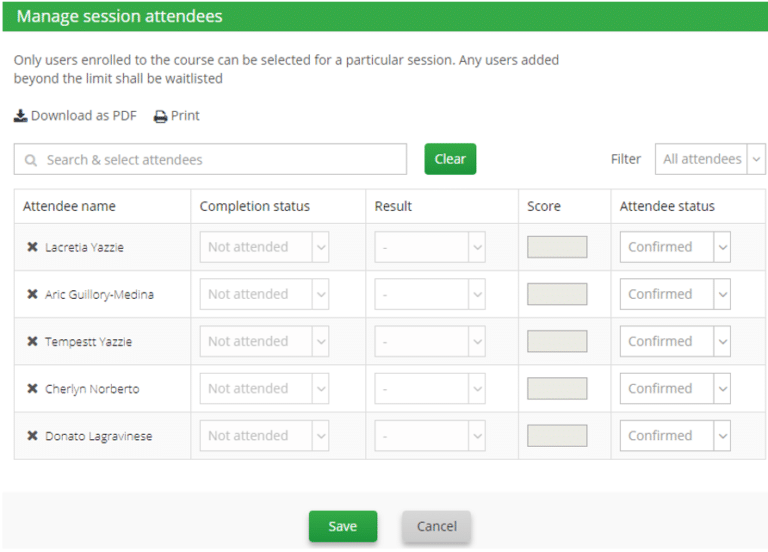Select Score box for Cherlyn Norberto
Screen dimensions: 768x552
[557, 389]
